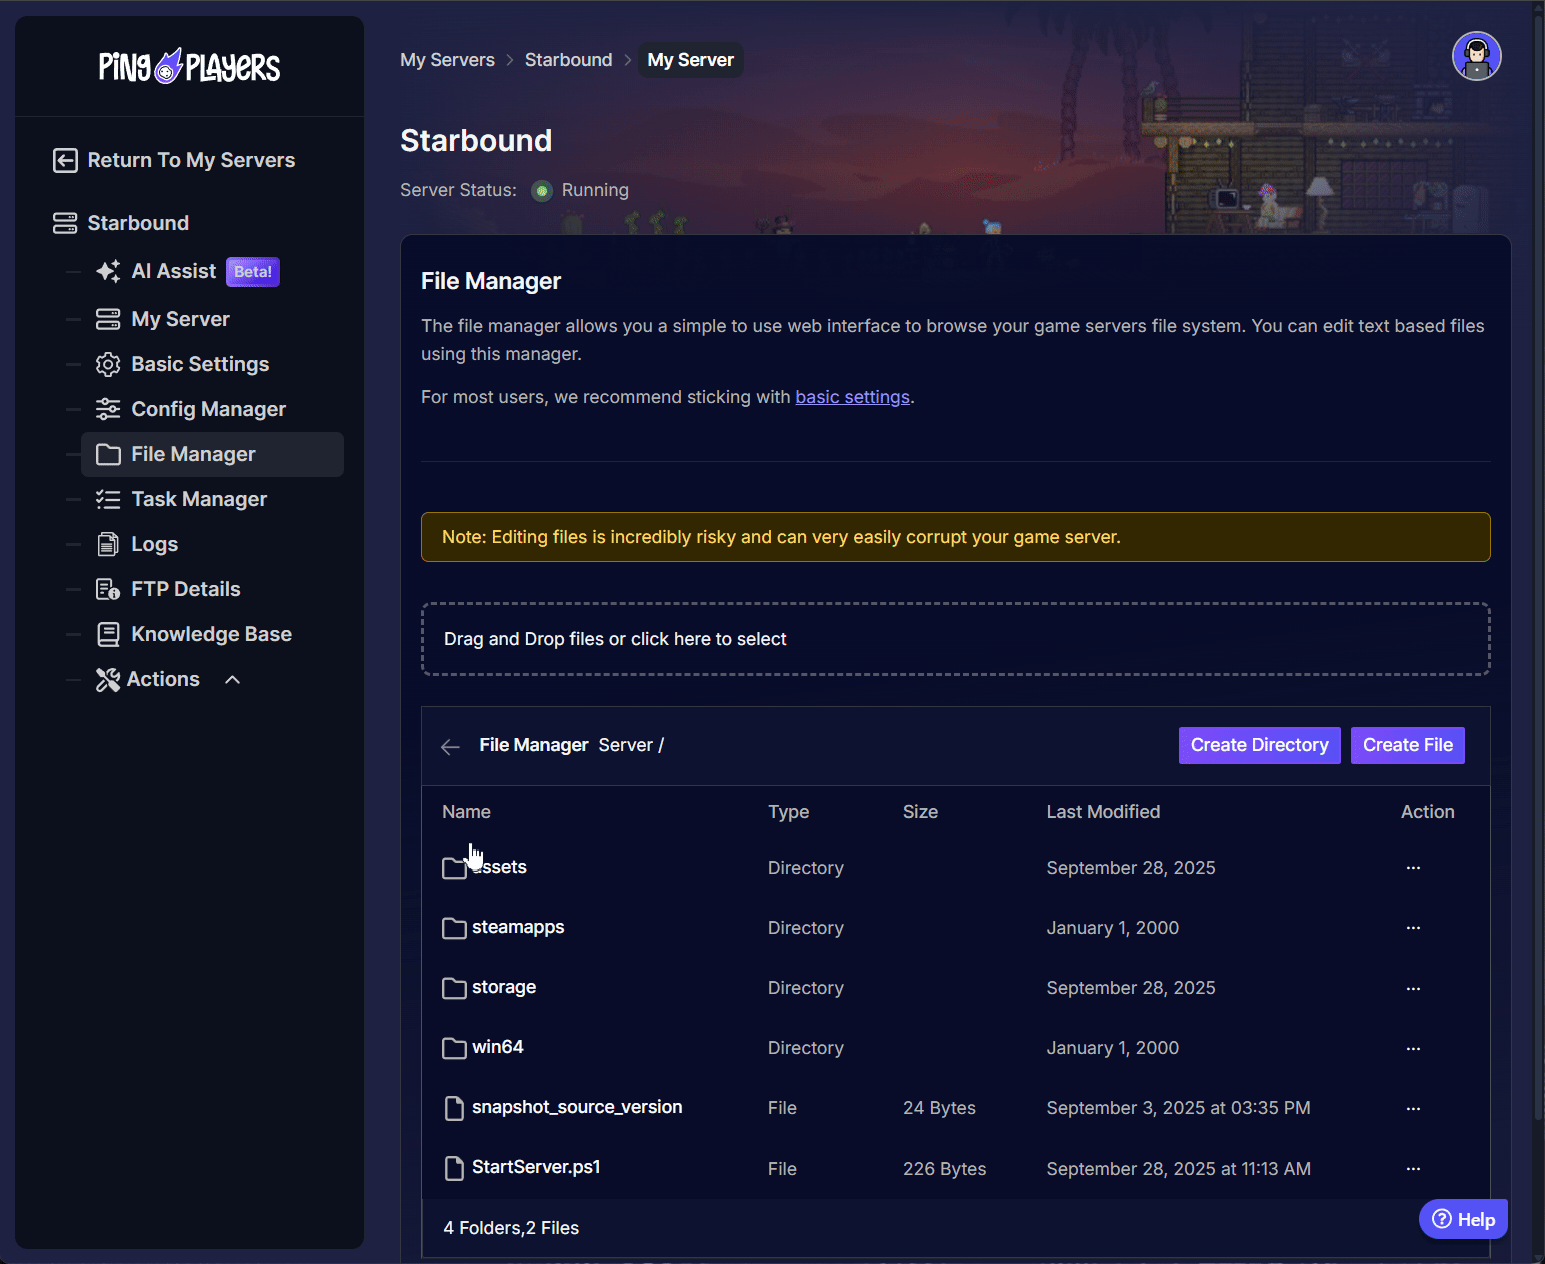1545x1264 pixels.
Task: Open action menu for storage directory
Action: (1412, 988)
